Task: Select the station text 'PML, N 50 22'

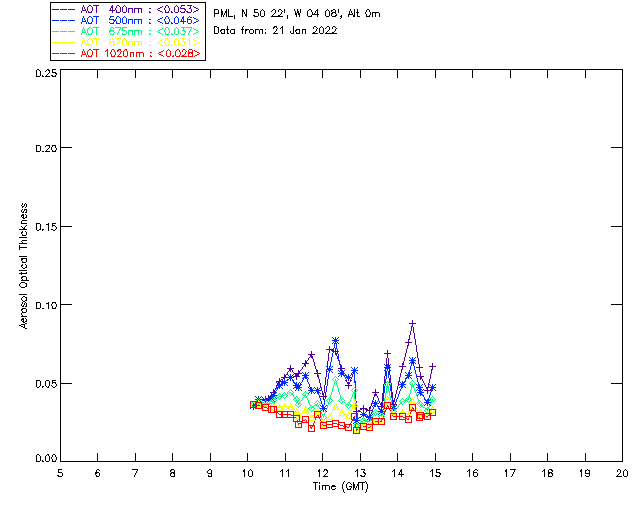Action: click(249, 13)
